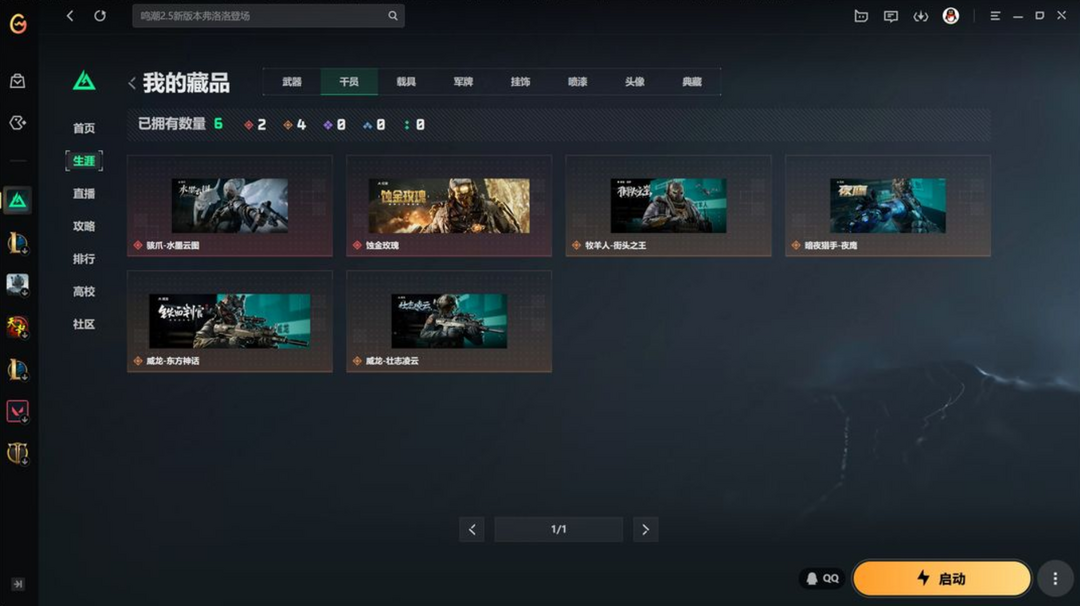Open 社区 in the game menu

pos(84,324)
